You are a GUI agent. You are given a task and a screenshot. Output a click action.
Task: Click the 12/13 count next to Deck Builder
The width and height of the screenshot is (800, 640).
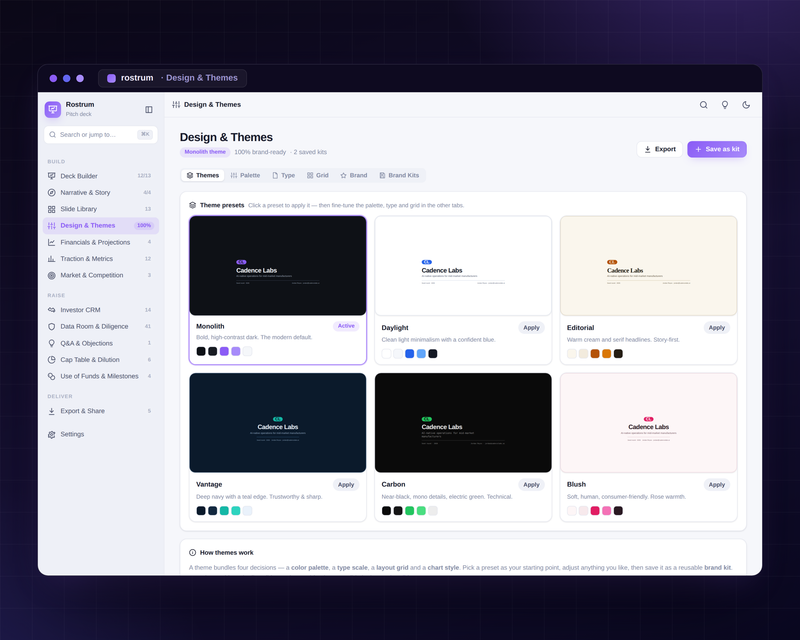pos(144,176)
